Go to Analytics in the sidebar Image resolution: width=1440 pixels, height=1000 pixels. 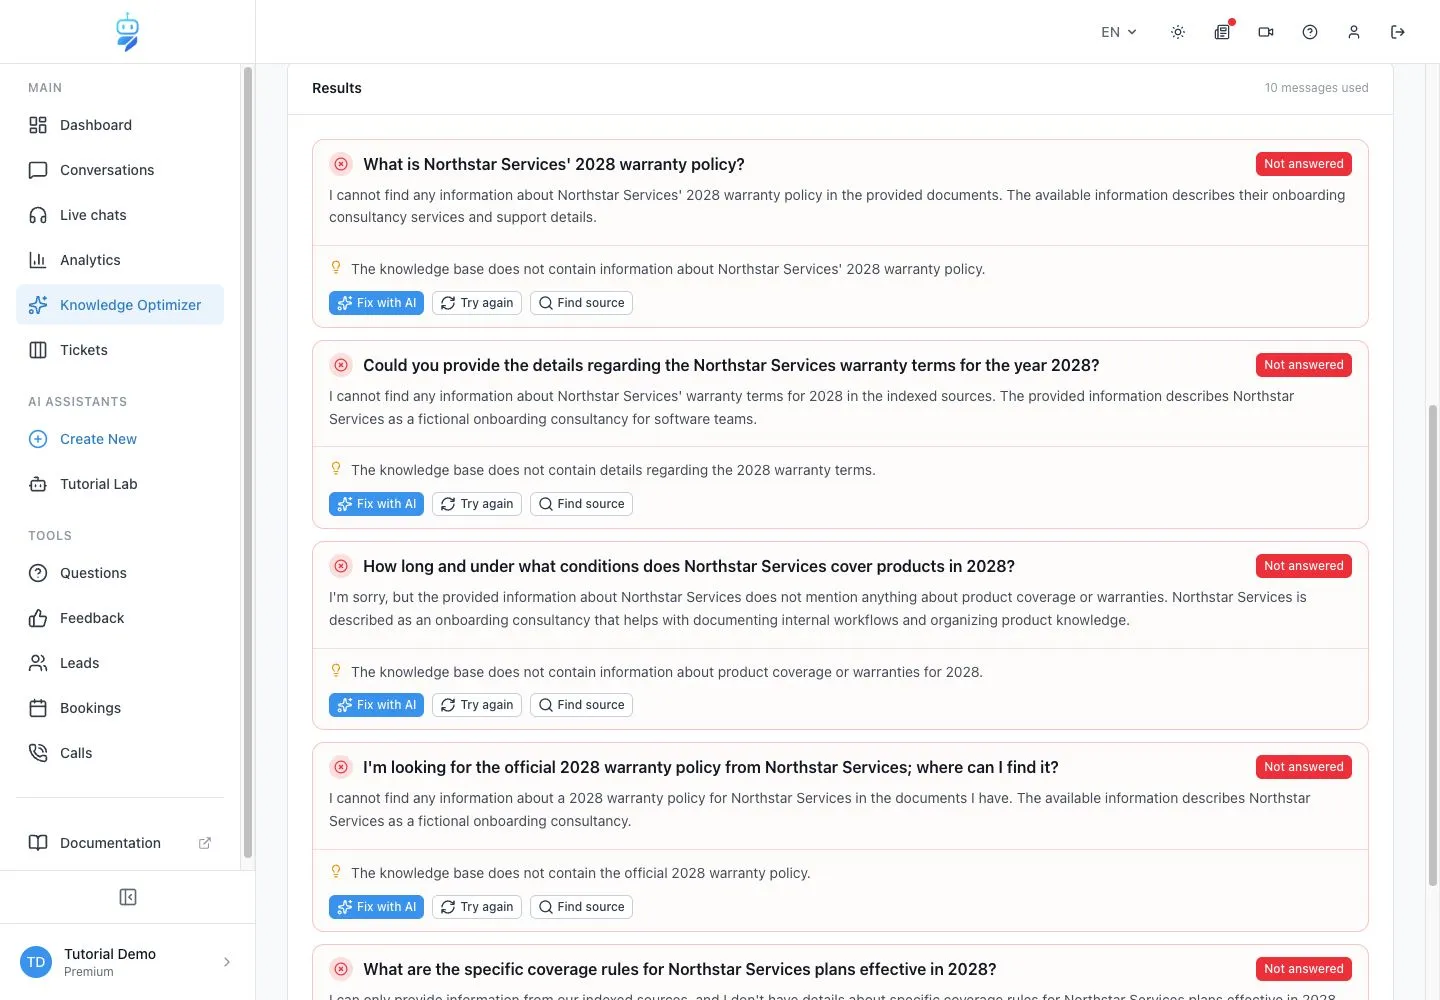pos(120,260)
